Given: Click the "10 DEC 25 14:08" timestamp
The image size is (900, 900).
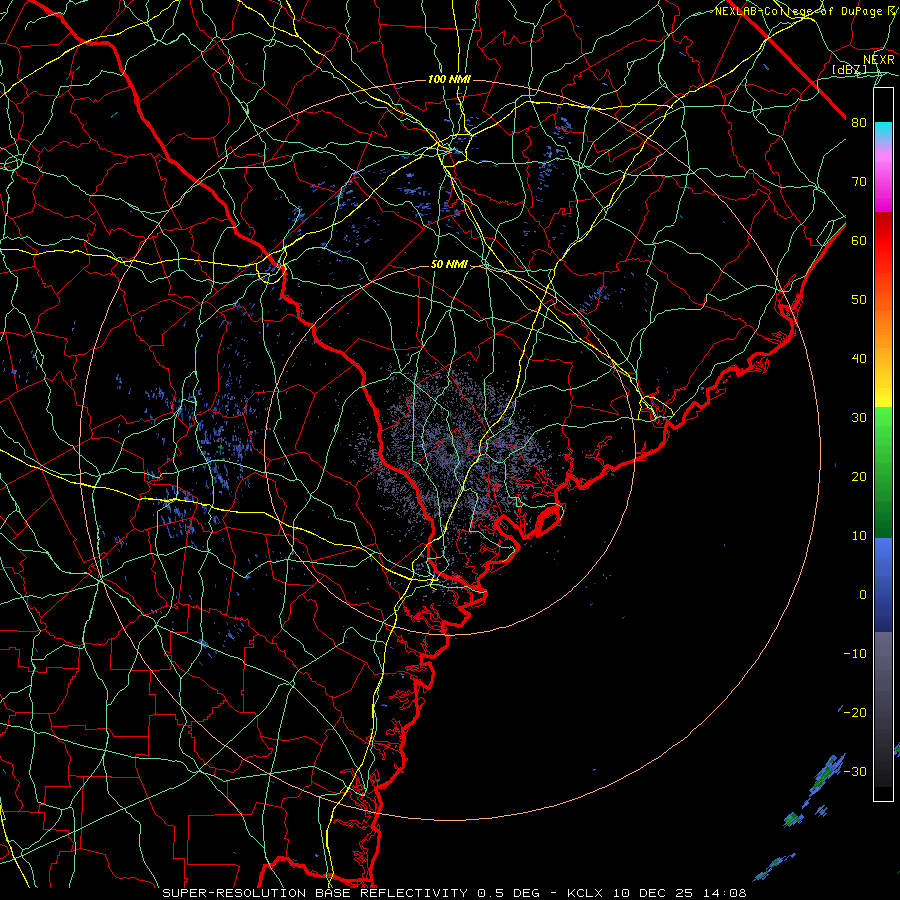Looking at the screenshot, I should tap(679, 893).
